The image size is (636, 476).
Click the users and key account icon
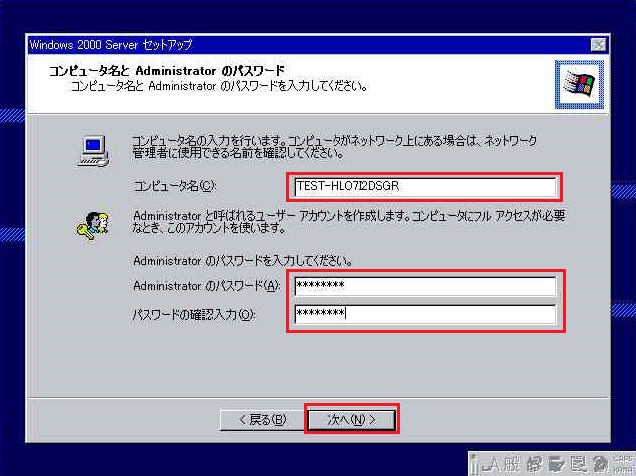tap(92, 226)
